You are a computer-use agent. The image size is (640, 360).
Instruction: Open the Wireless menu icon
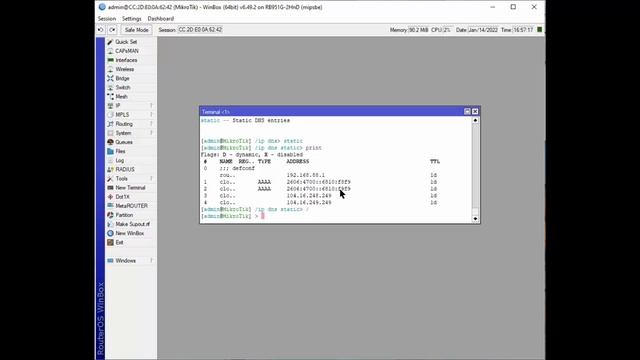(x=110, y=69)
